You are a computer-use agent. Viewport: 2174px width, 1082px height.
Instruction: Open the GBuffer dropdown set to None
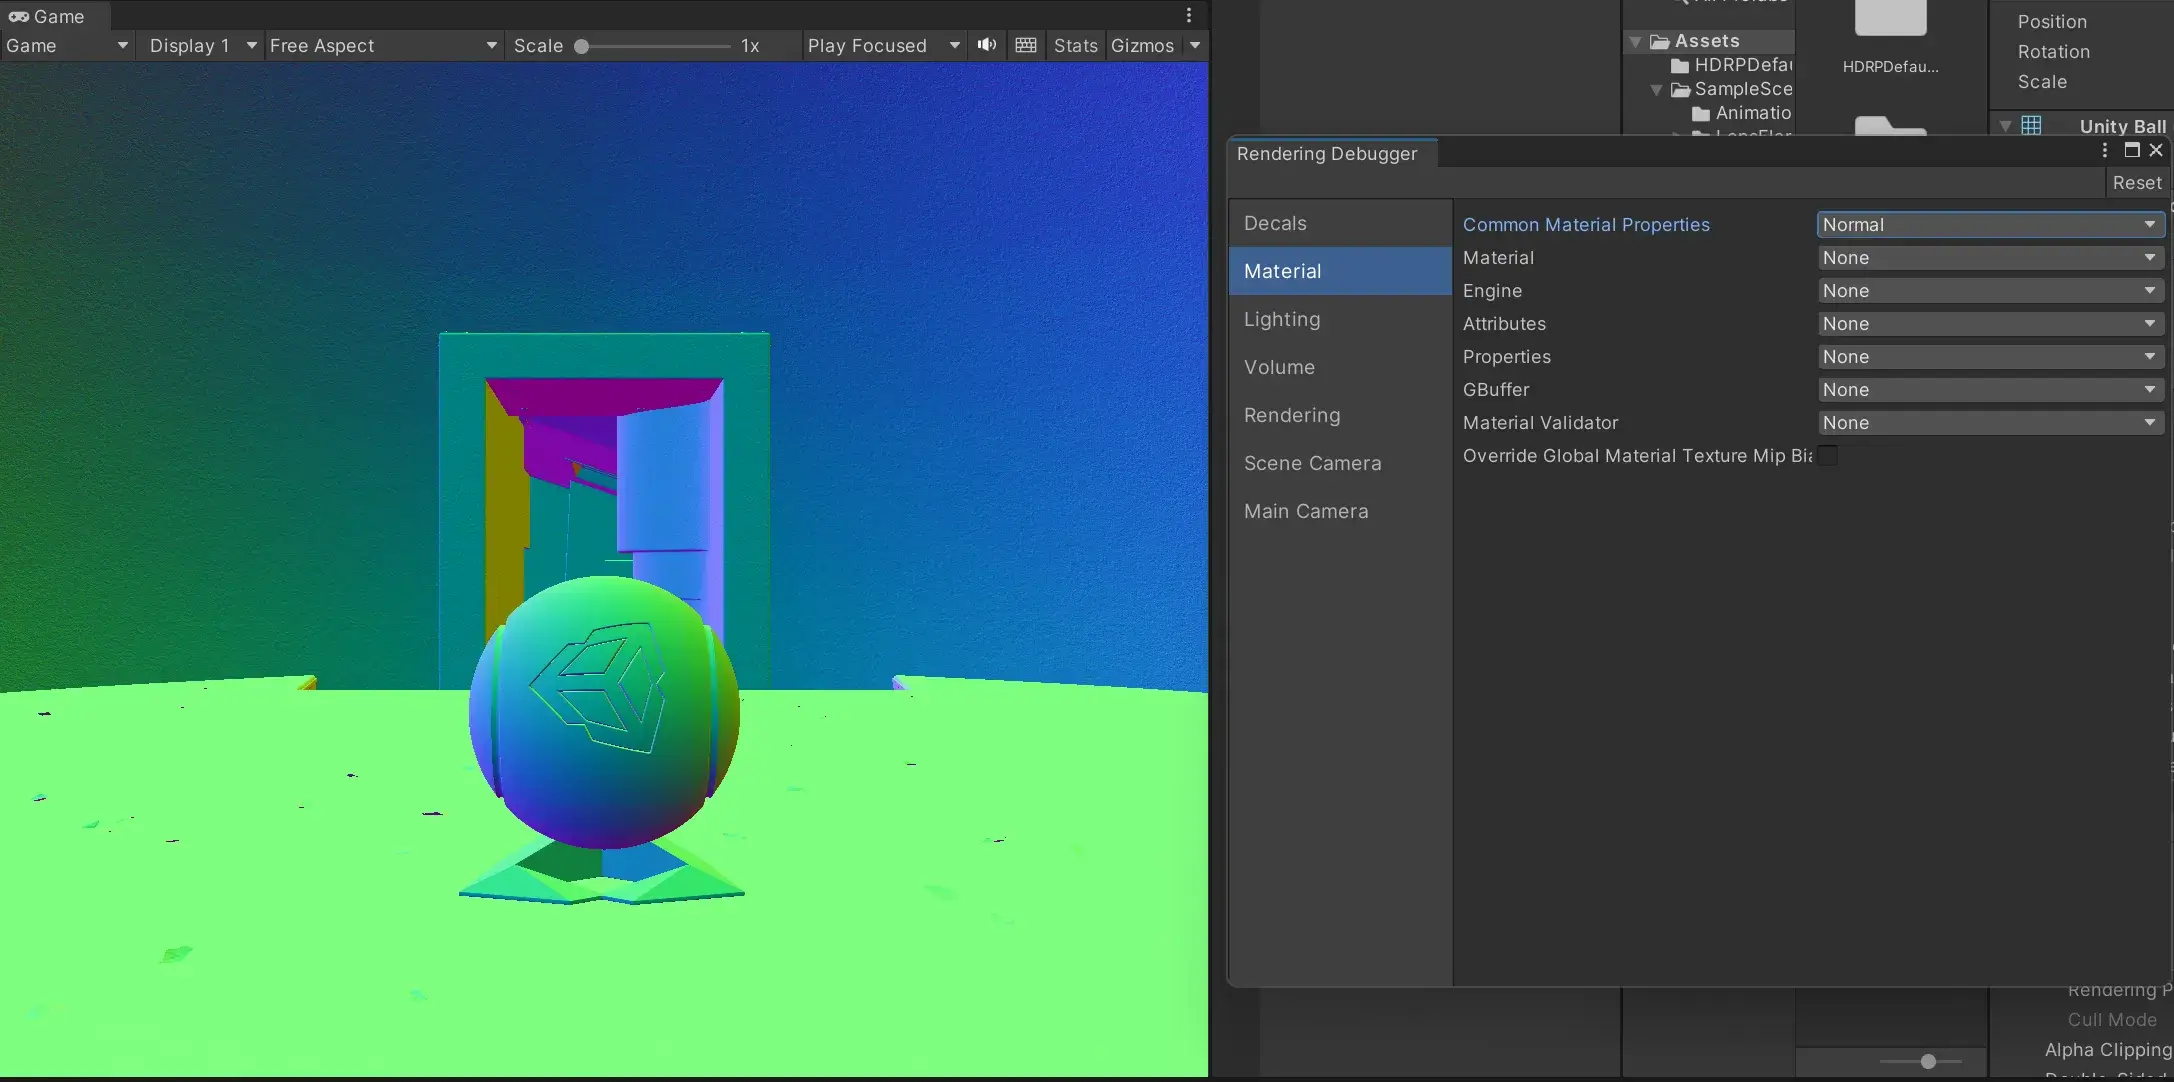pos(1990,390)
